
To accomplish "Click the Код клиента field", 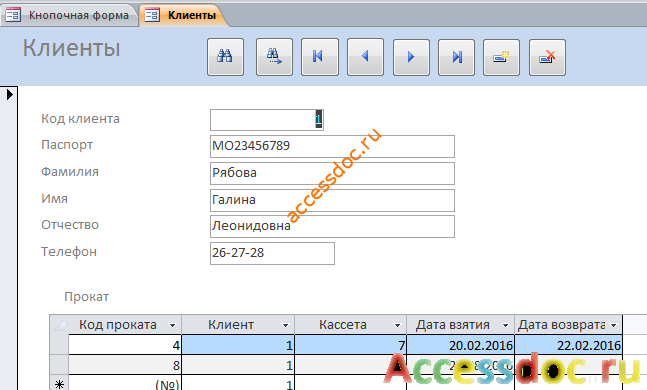I will [x=267, y=120].
